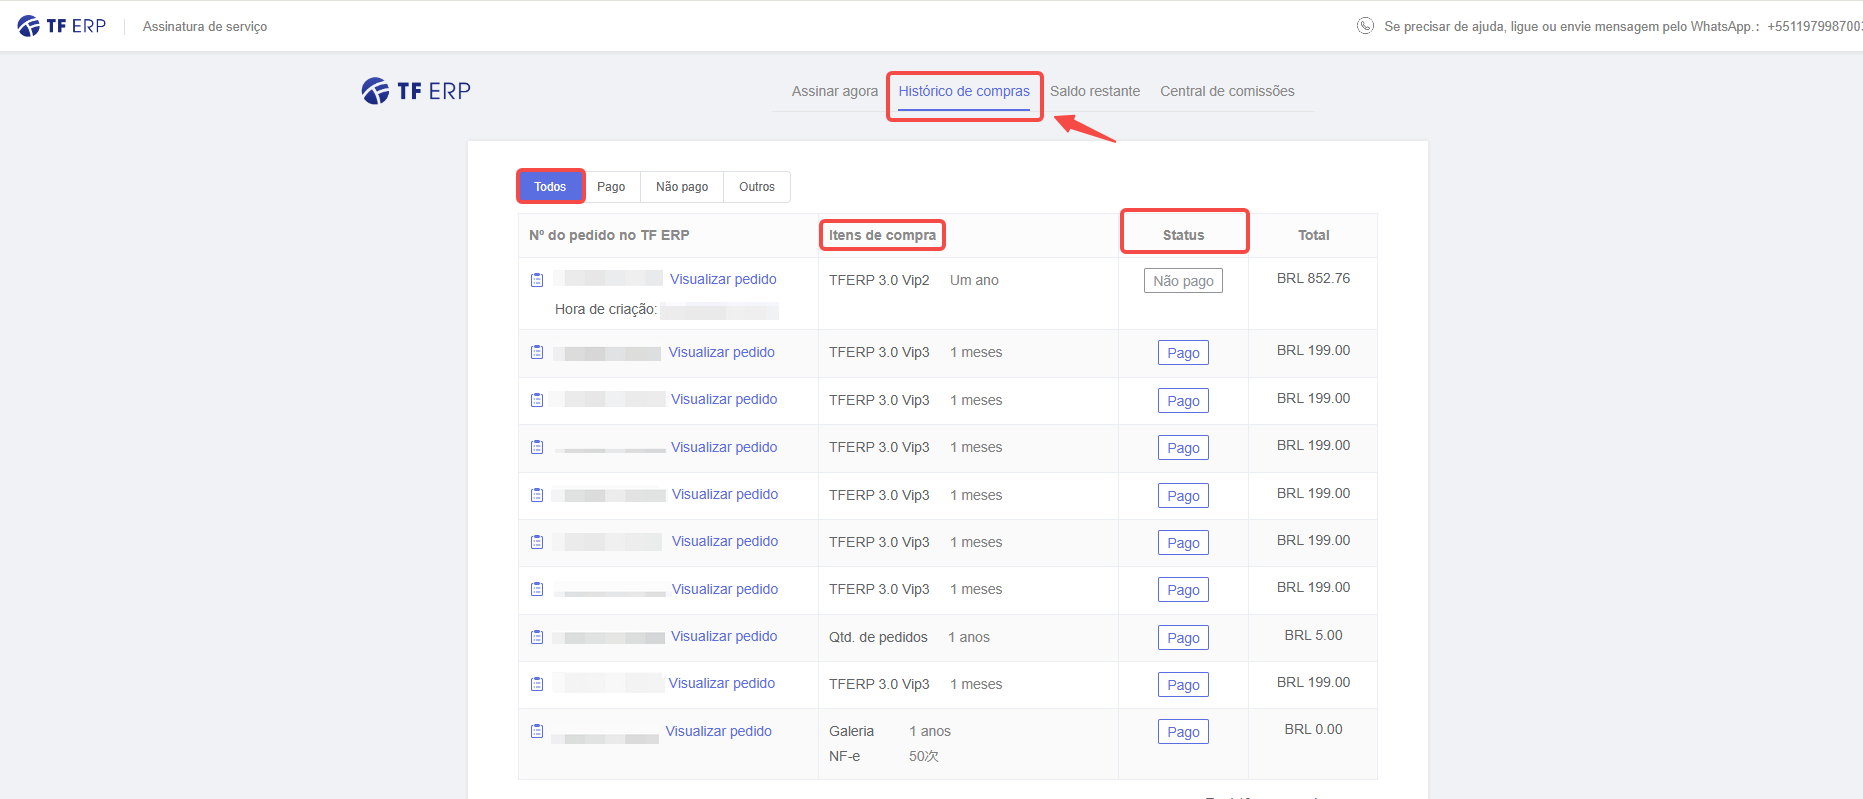This screenshot has height=799, width=1863.
Task: Click the Galeria item text
Action: pyautogui.click(x=851, y=731)
